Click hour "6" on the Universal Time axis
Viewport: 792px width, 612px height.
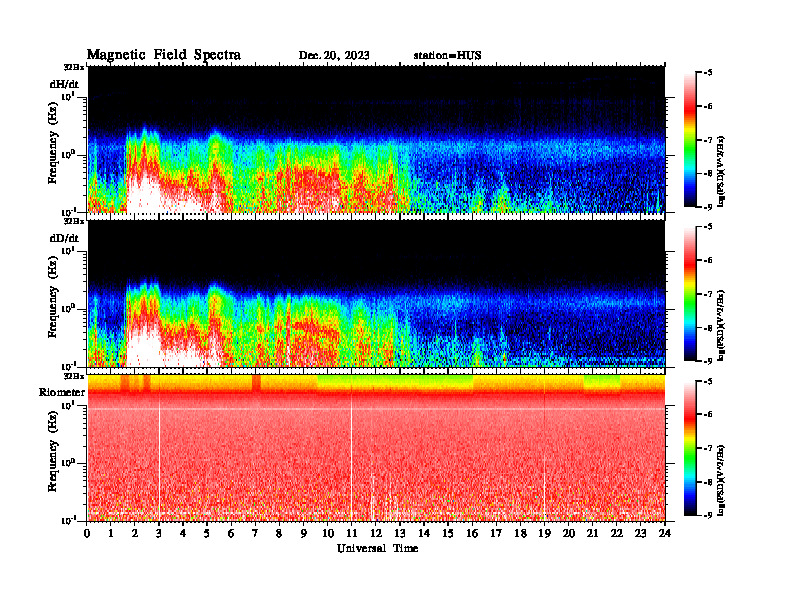pos(231,533)
